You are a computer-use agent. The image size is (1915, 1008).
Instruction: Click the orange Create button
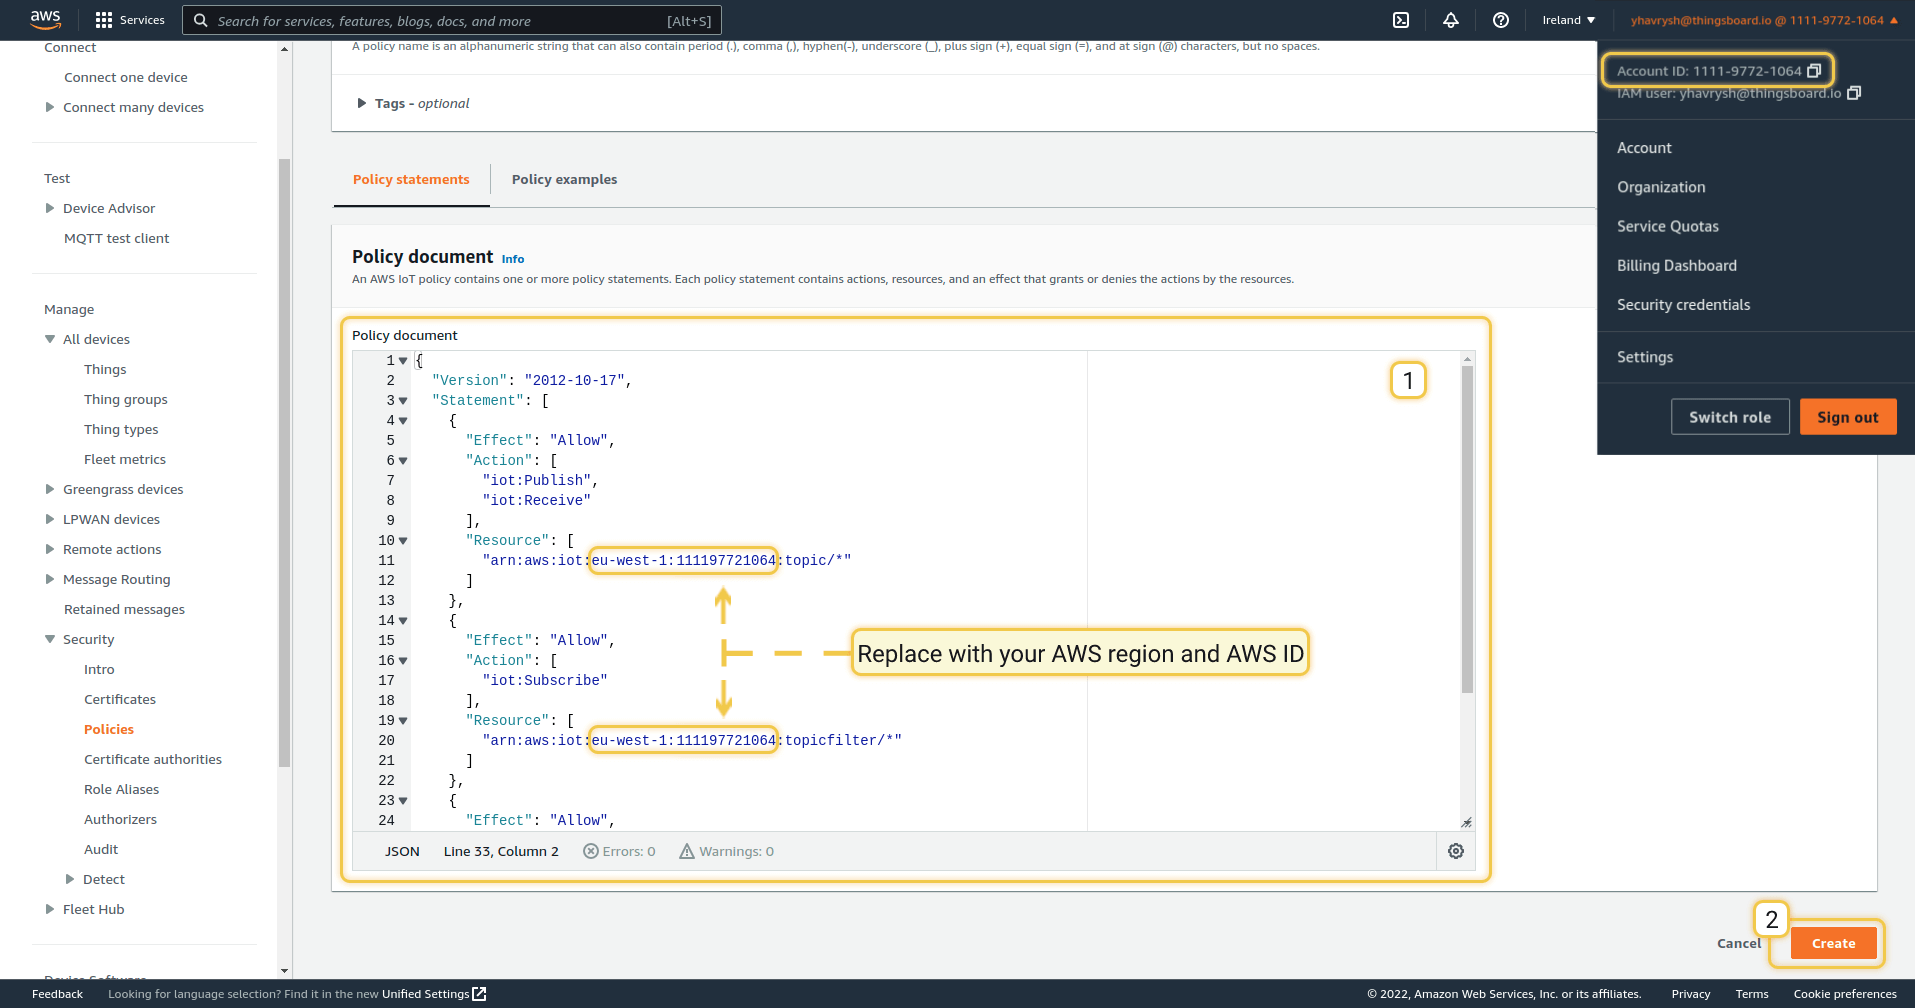(1833, 943)
